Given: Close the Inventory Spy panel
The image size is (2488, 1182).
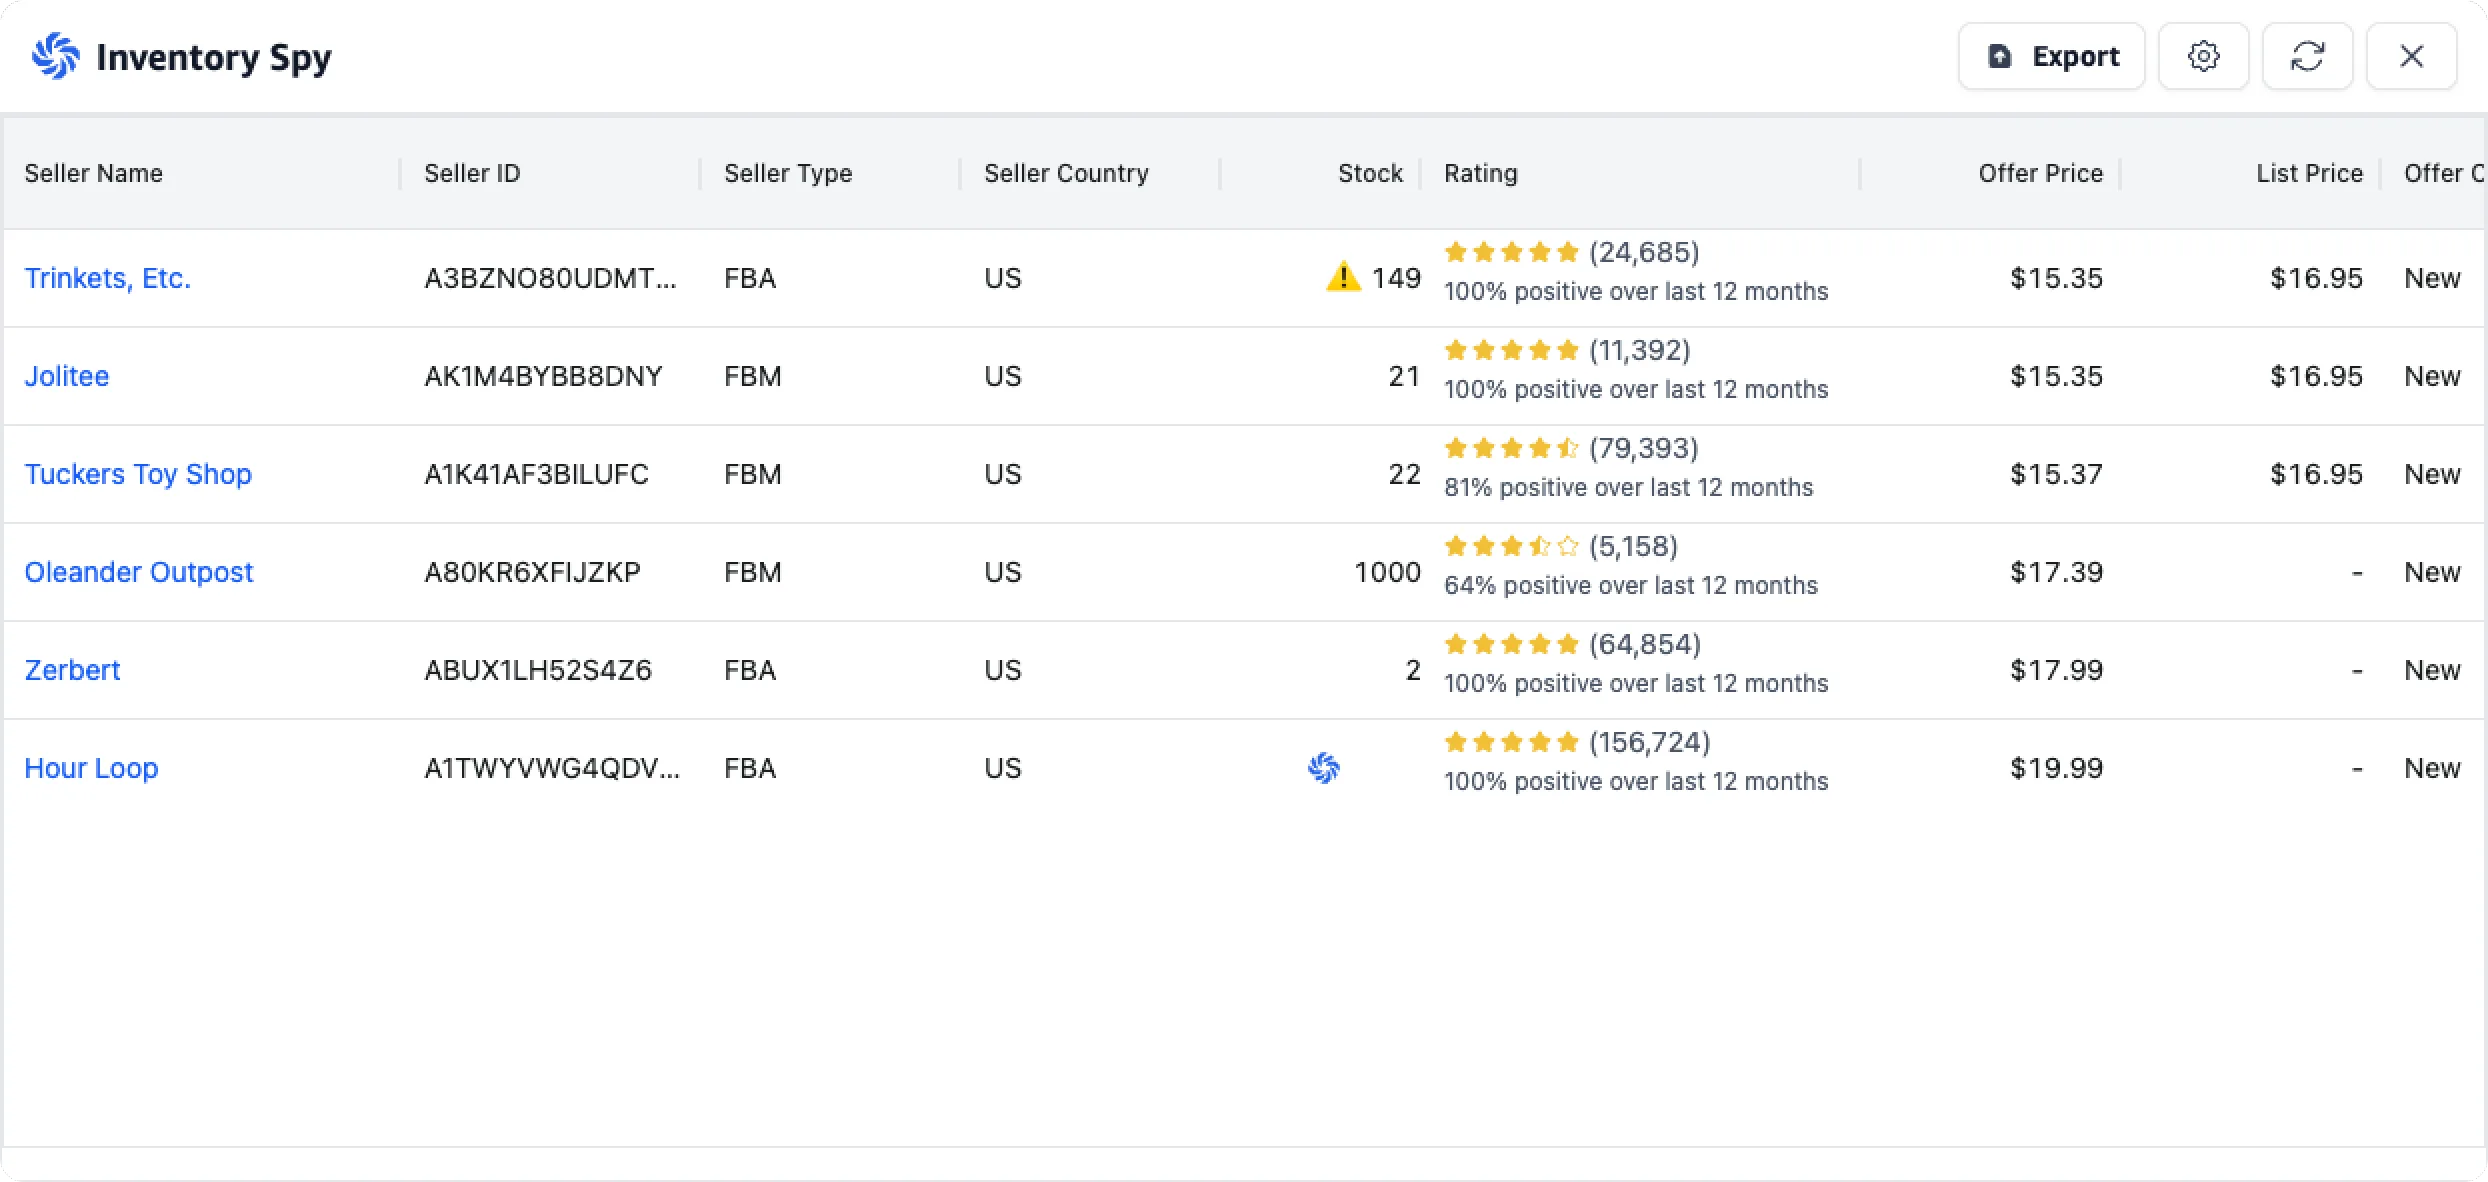Looking at the screenshot, I should [2411, 56].
